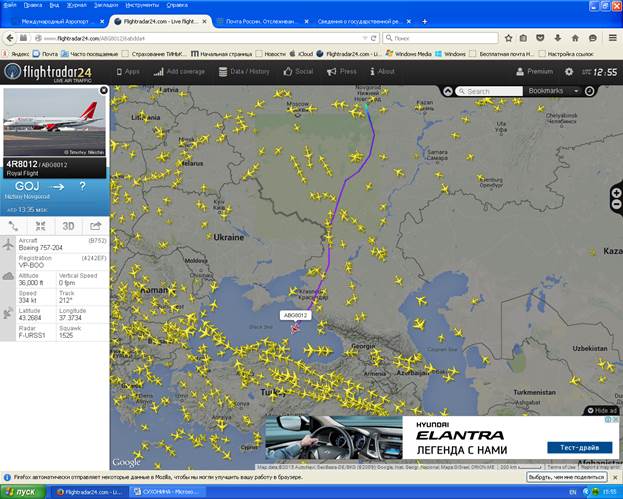Open the Windows Media bookmark
This screenshot has width=623, height=499.
408,54
